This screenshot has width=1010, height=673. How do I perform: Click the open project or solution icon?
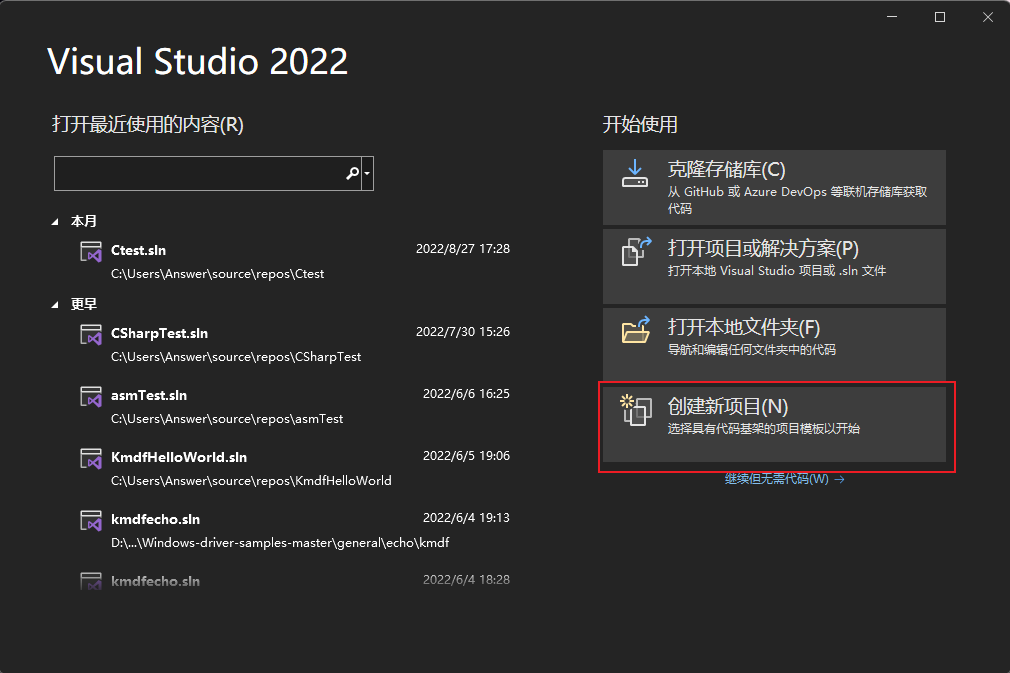tap(635, 251)
